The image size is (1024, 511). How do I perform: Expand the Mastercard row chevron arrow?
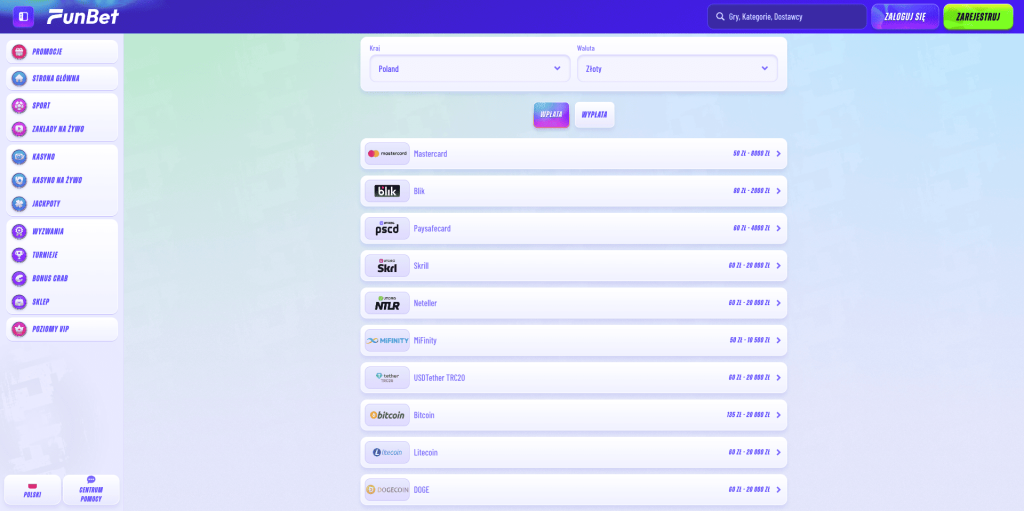pyautogui.click(x=778, y=154)
